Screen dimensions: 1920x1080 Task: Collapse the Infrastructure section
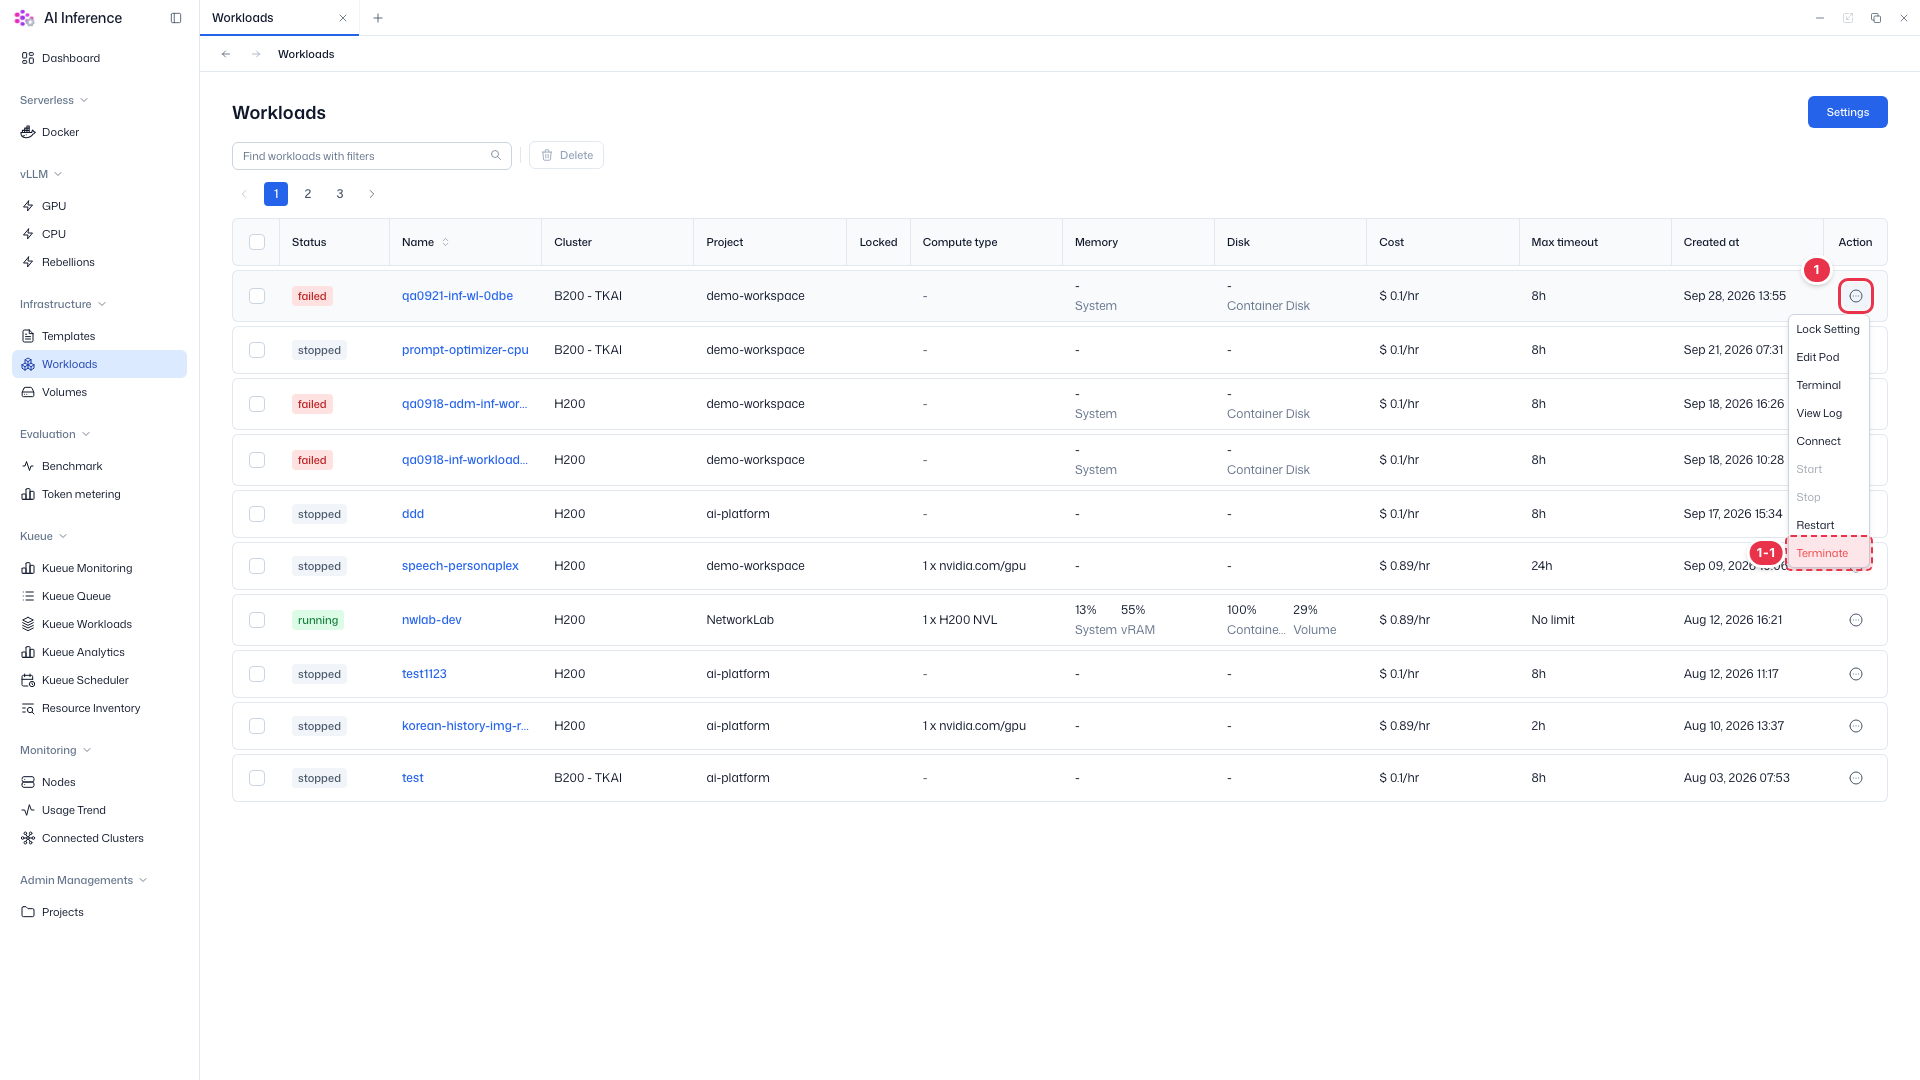point(63,304)
